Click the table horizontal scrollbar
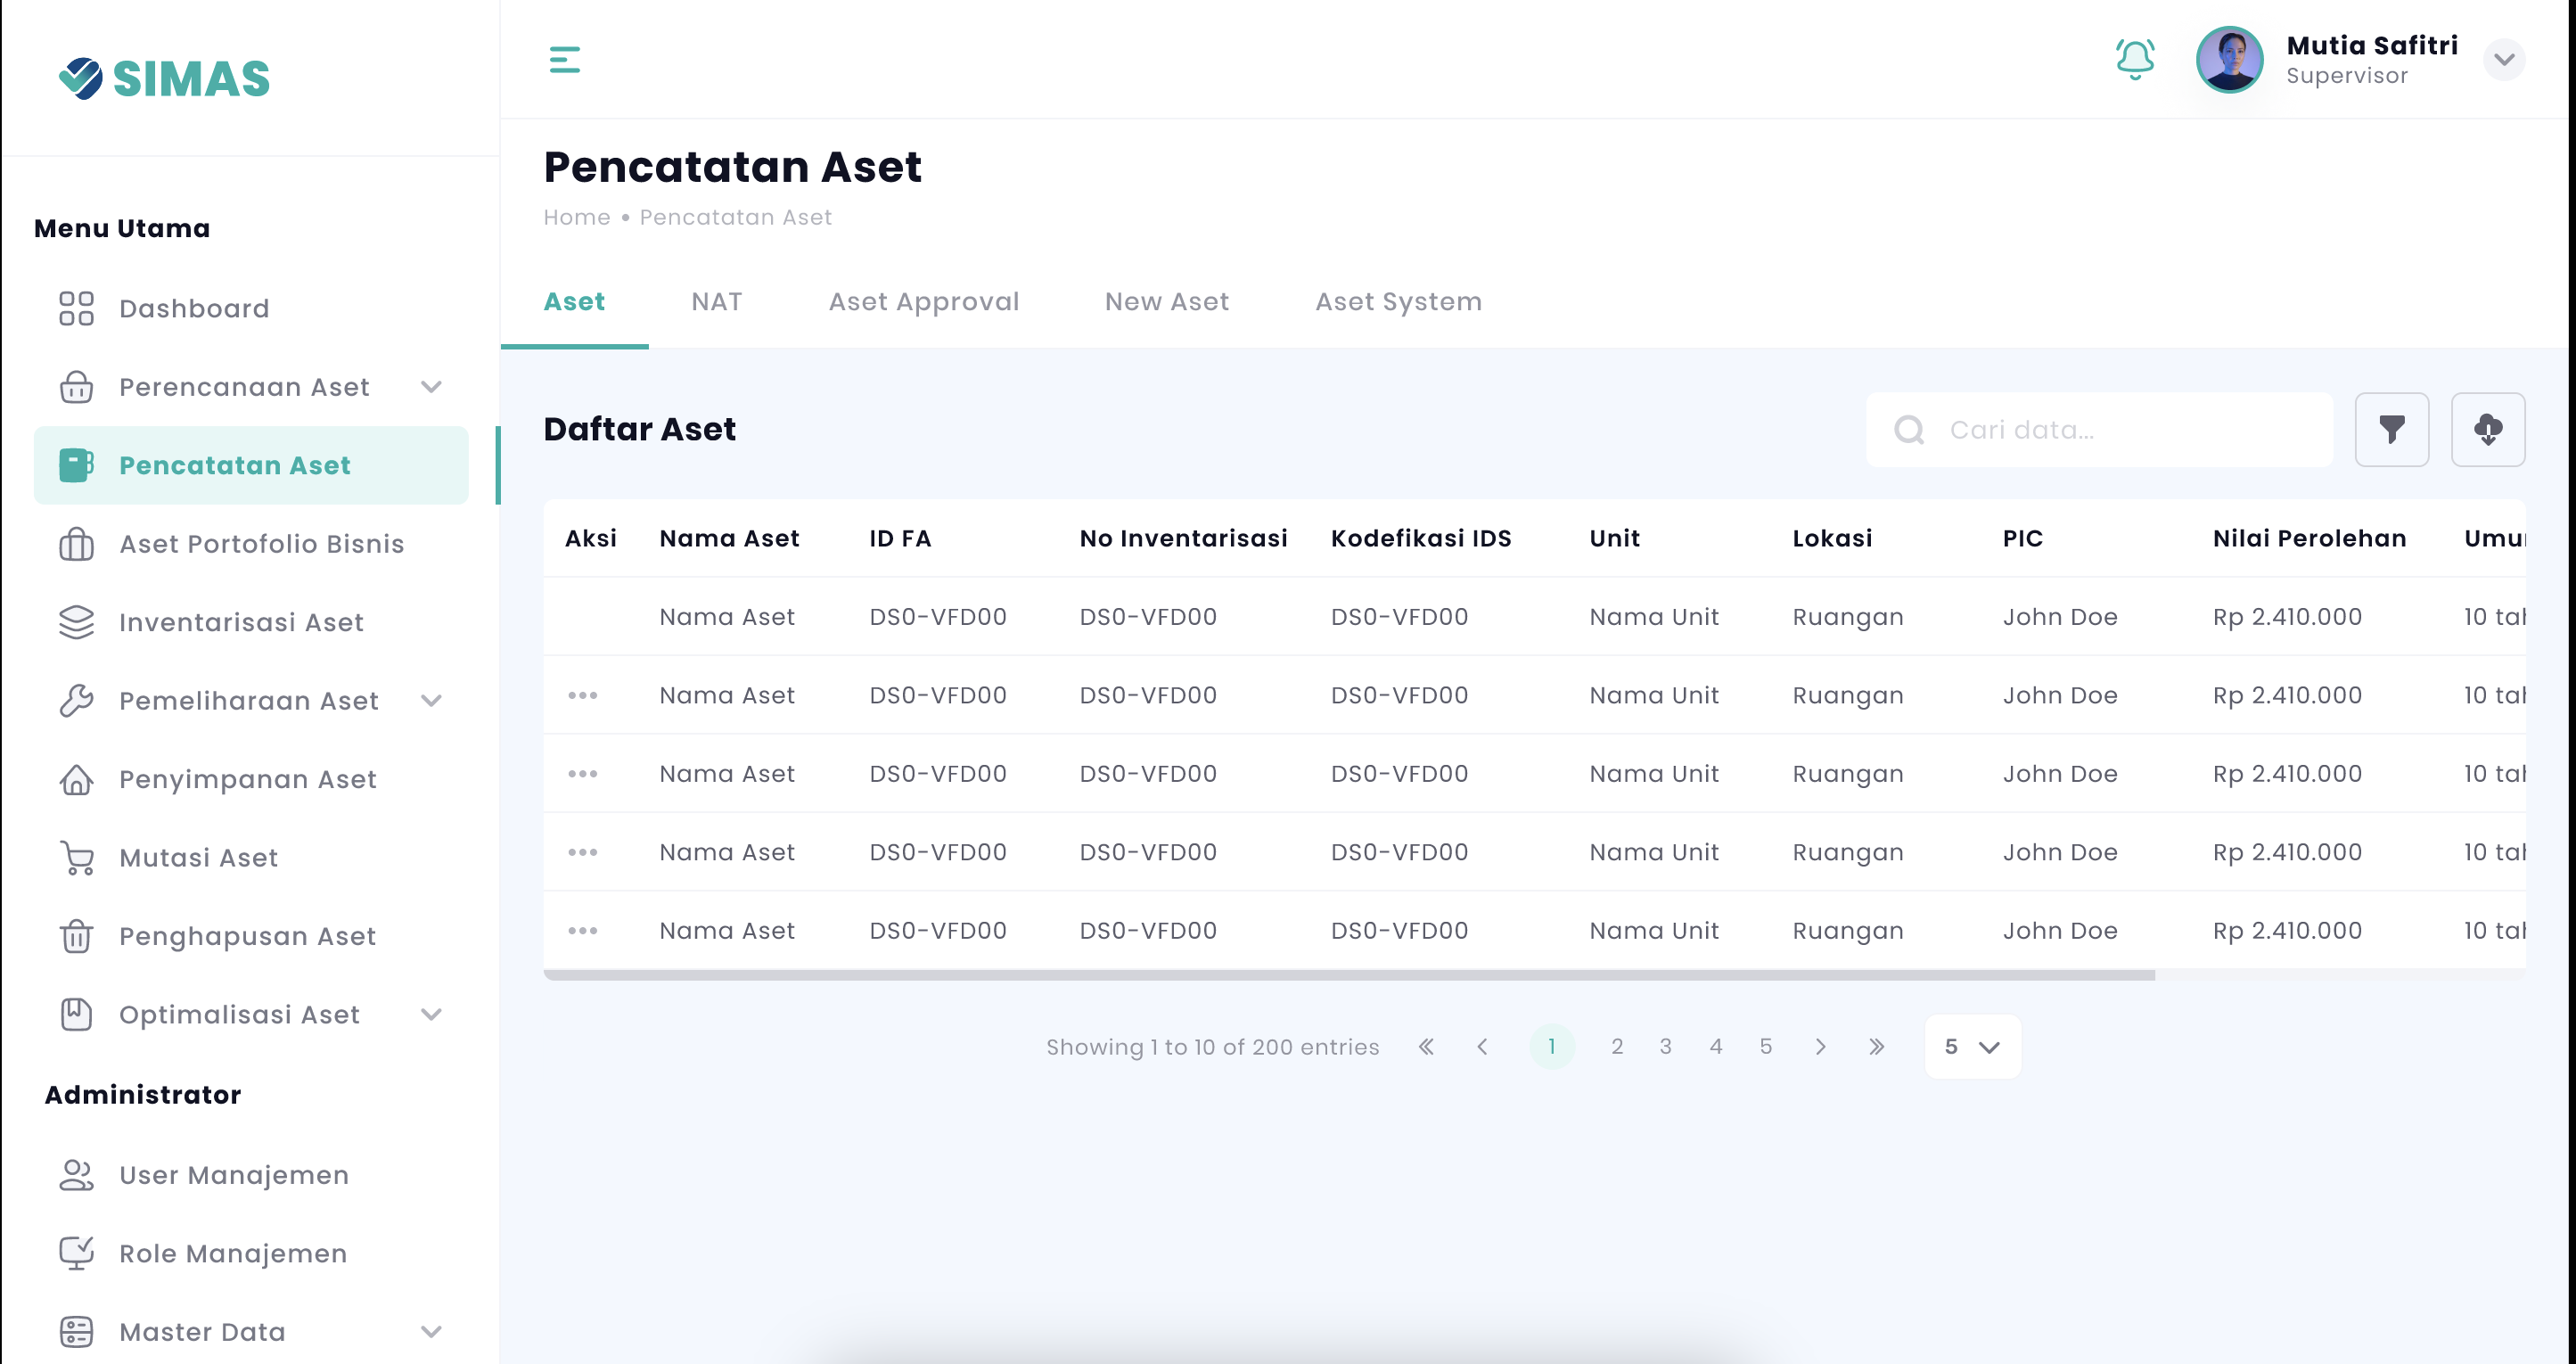Image resolution: width=2576 pixels, height=1364 pixels. click(x=1348, y=974)
